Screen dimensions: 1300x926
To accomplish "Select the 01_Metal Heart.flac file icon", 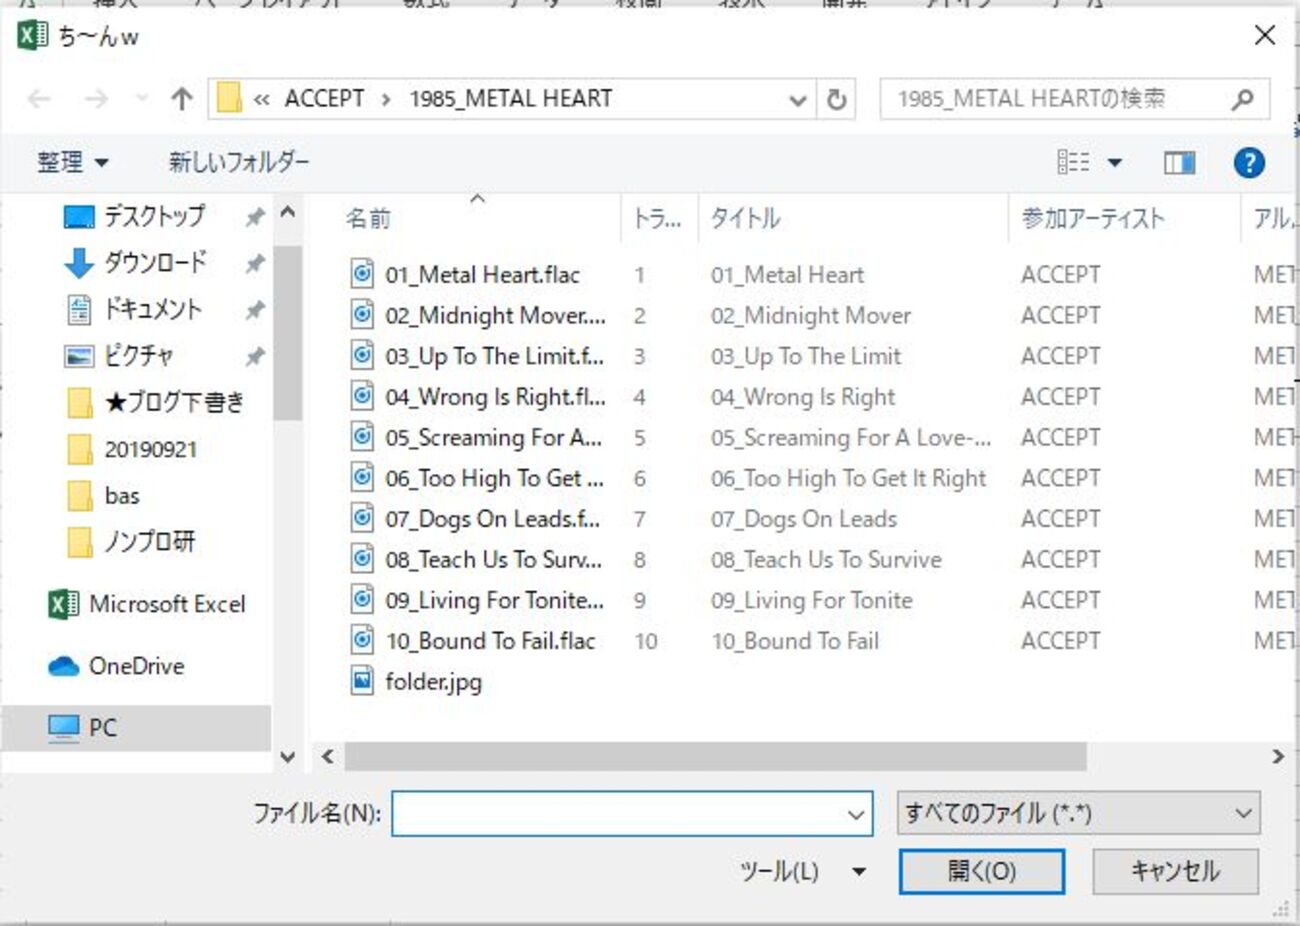I will click(x=362, y=273).
